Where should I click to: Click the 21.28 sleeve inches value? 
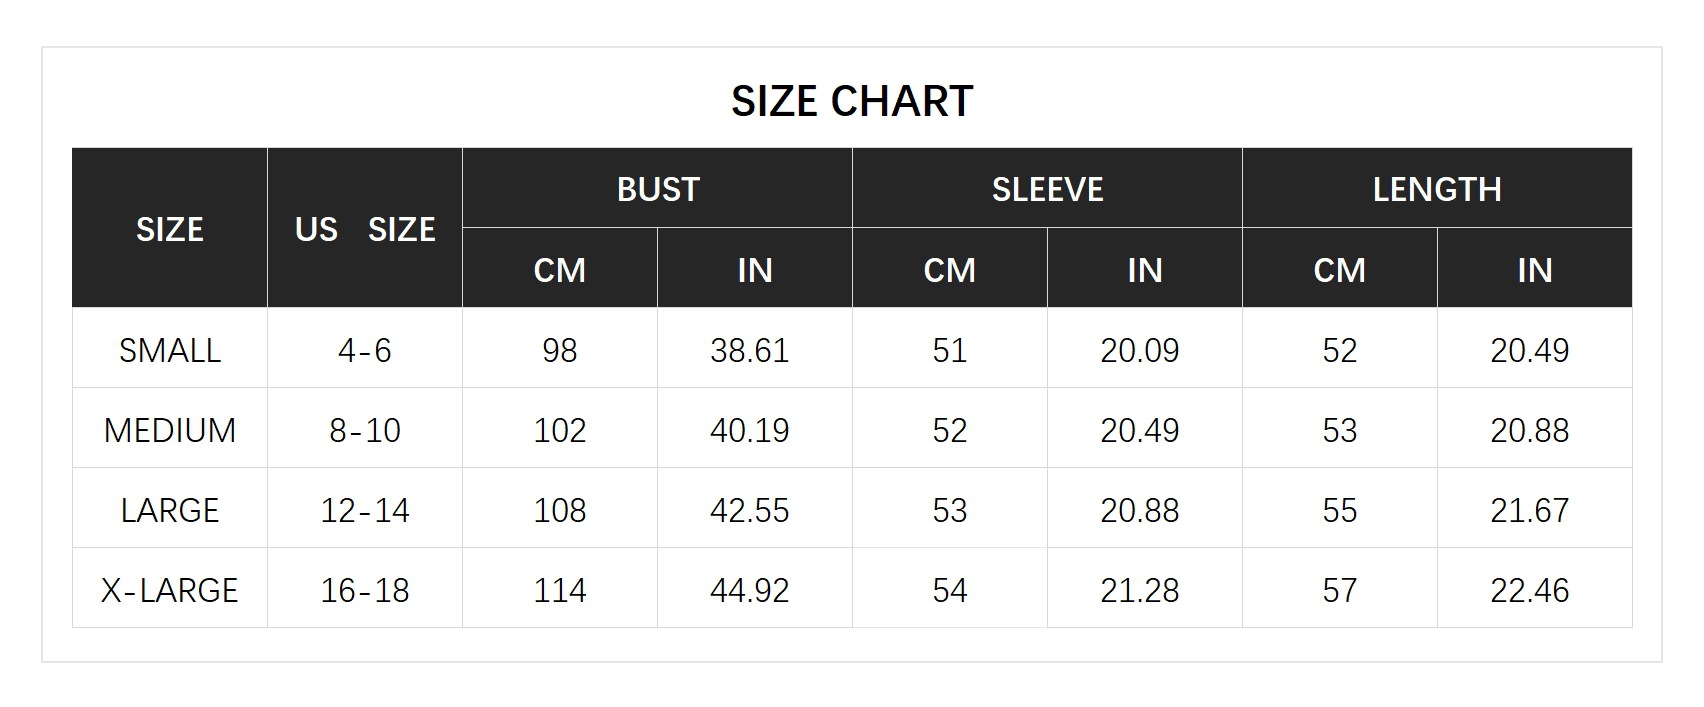coord(1140,590)
